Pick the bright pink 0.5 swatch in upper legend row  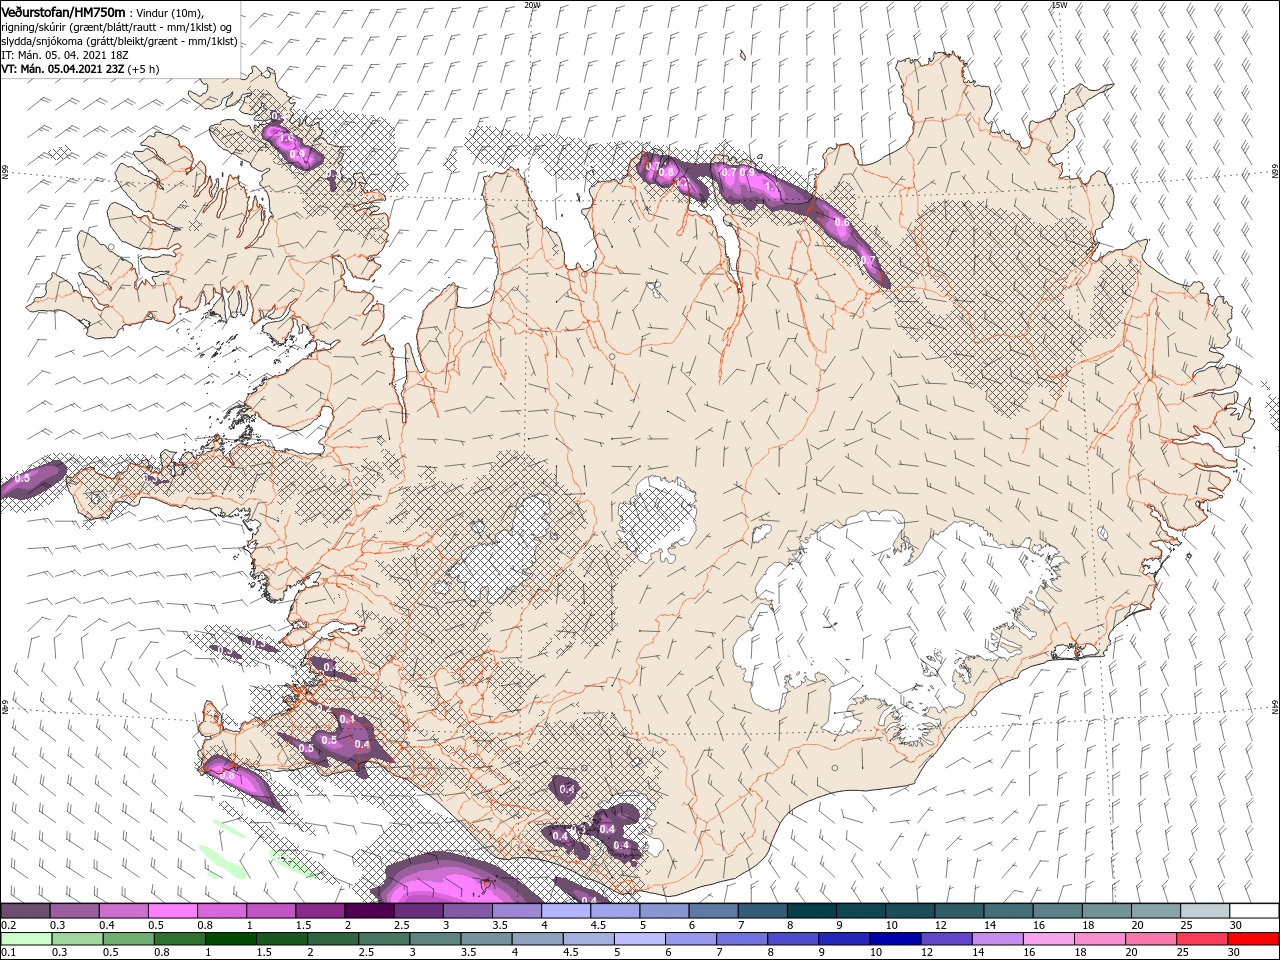pyautogui.click(x=172, y=911)
